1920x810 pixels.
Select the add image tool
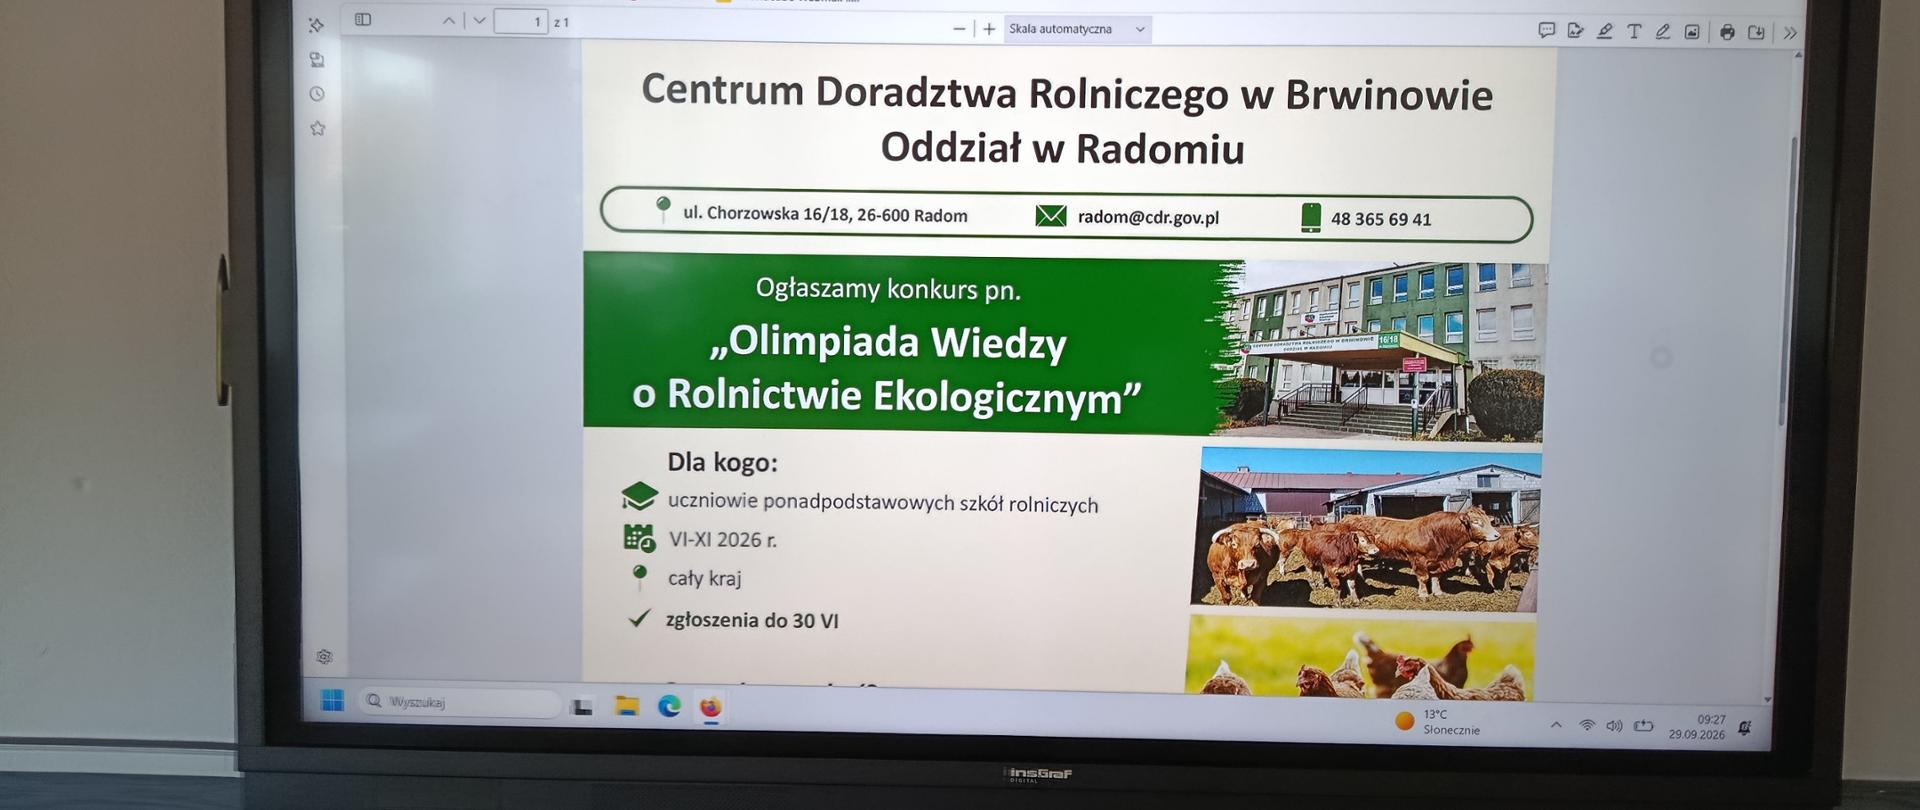(1692, 32)
